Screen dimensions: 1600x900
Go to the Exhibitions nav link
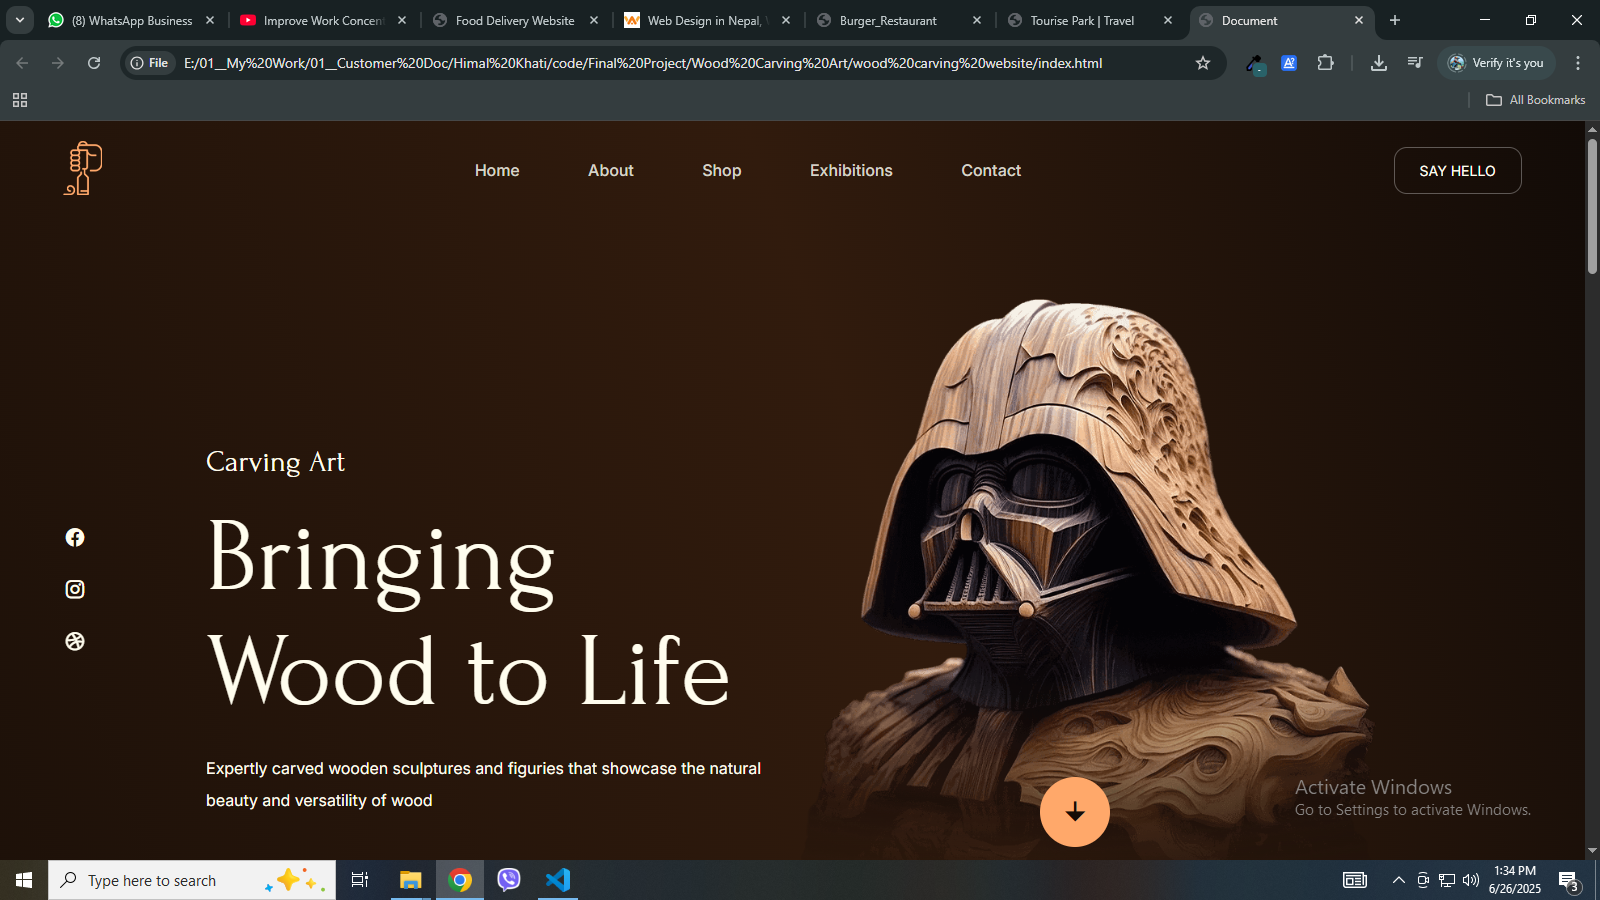[x=851, y=171]
